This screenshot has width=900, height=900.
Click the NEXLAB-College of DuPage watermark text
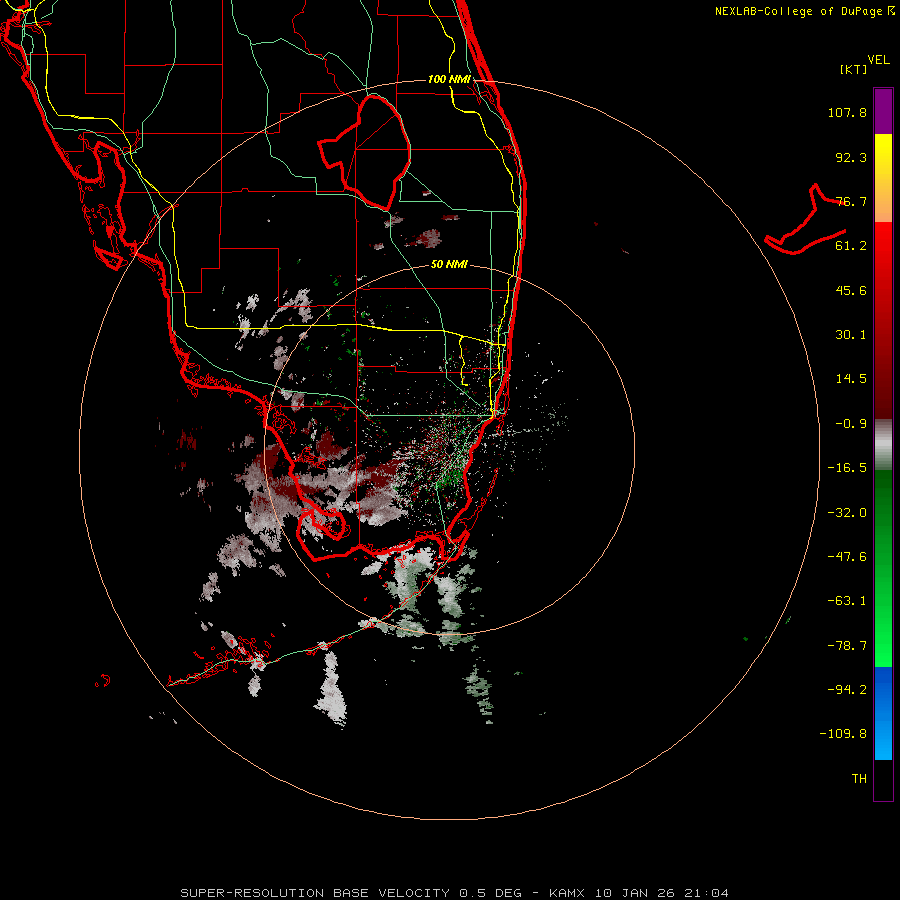804,11
